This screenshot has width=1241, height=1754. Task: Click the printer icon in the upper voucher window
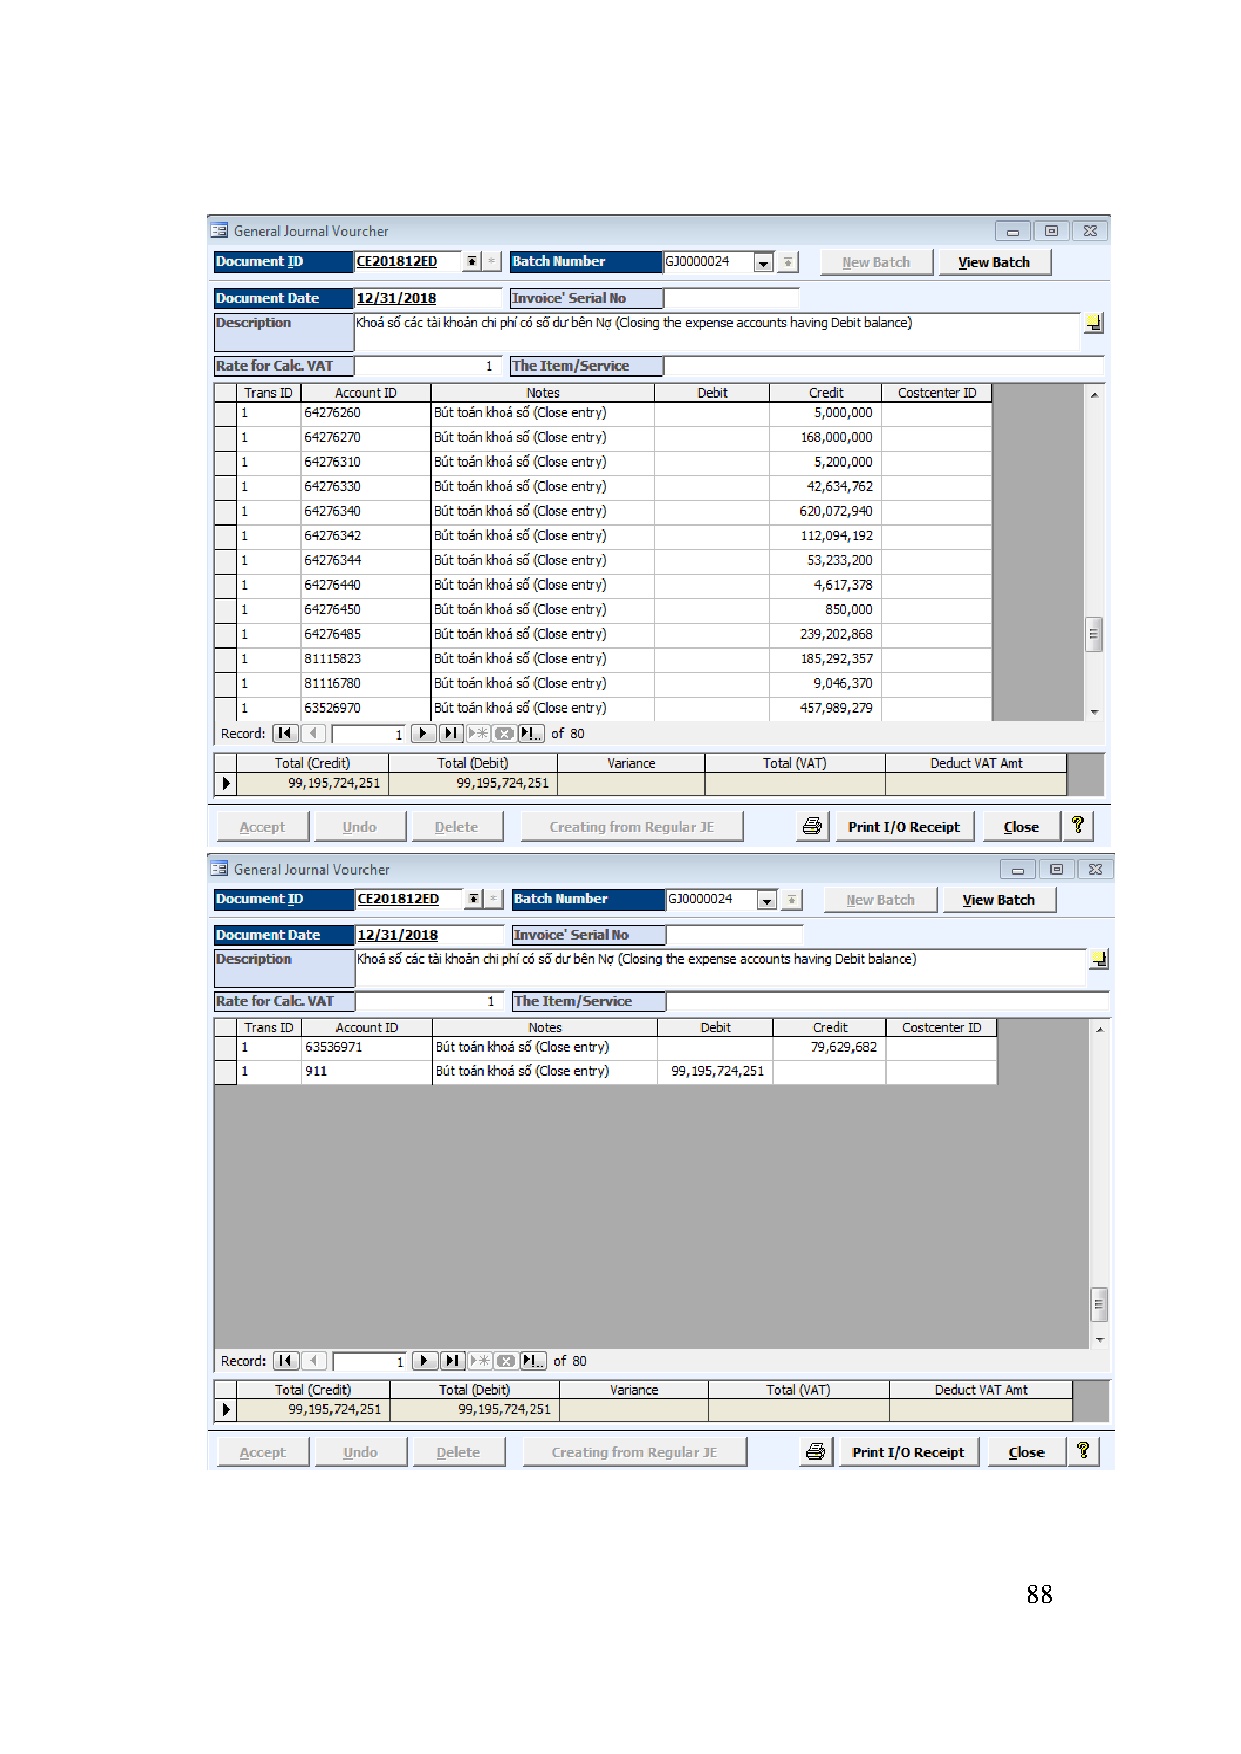coord(812,826)
